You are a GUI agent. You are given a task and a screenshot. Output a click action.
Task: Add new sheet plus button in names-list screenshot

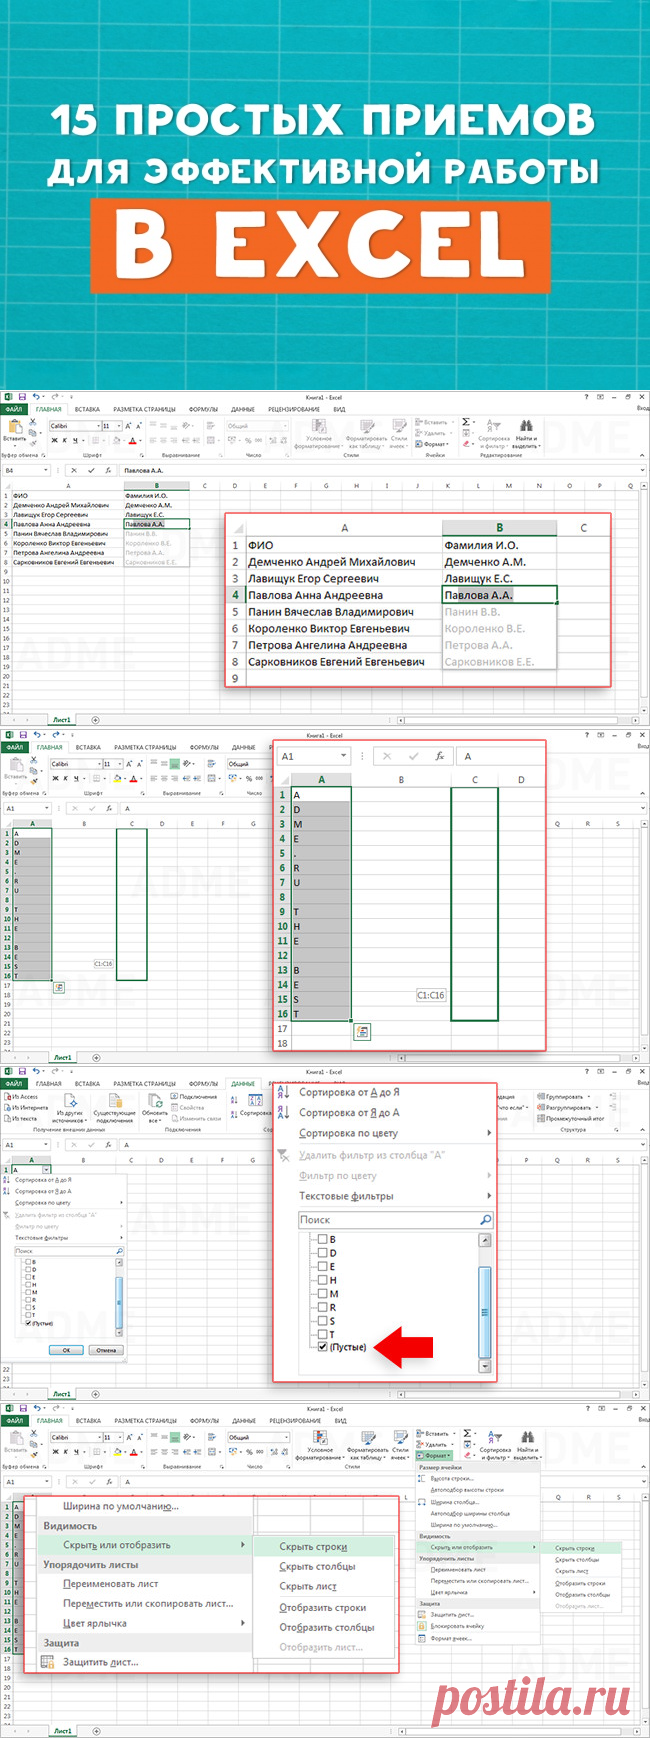[96, 719]
